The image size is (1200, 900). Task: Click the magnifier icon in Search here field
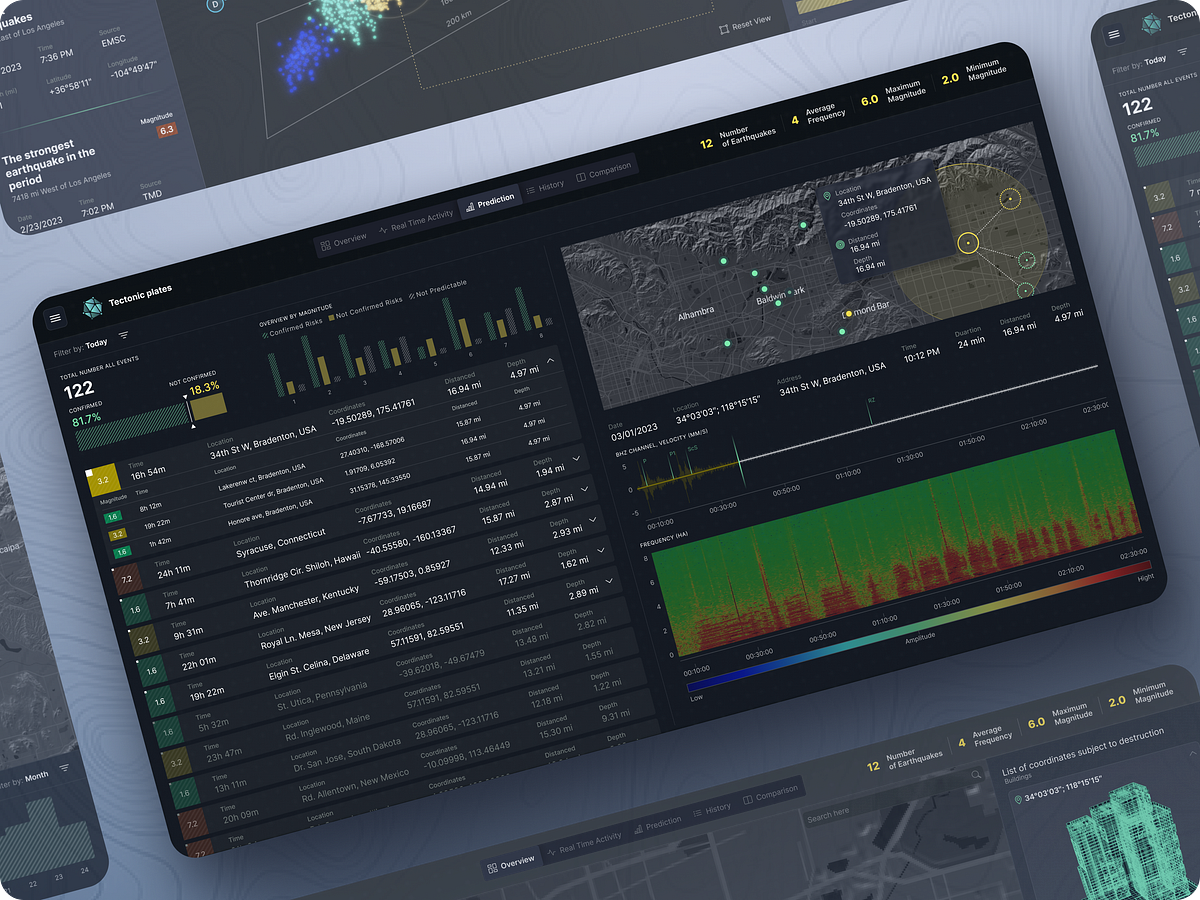(977, 775)
